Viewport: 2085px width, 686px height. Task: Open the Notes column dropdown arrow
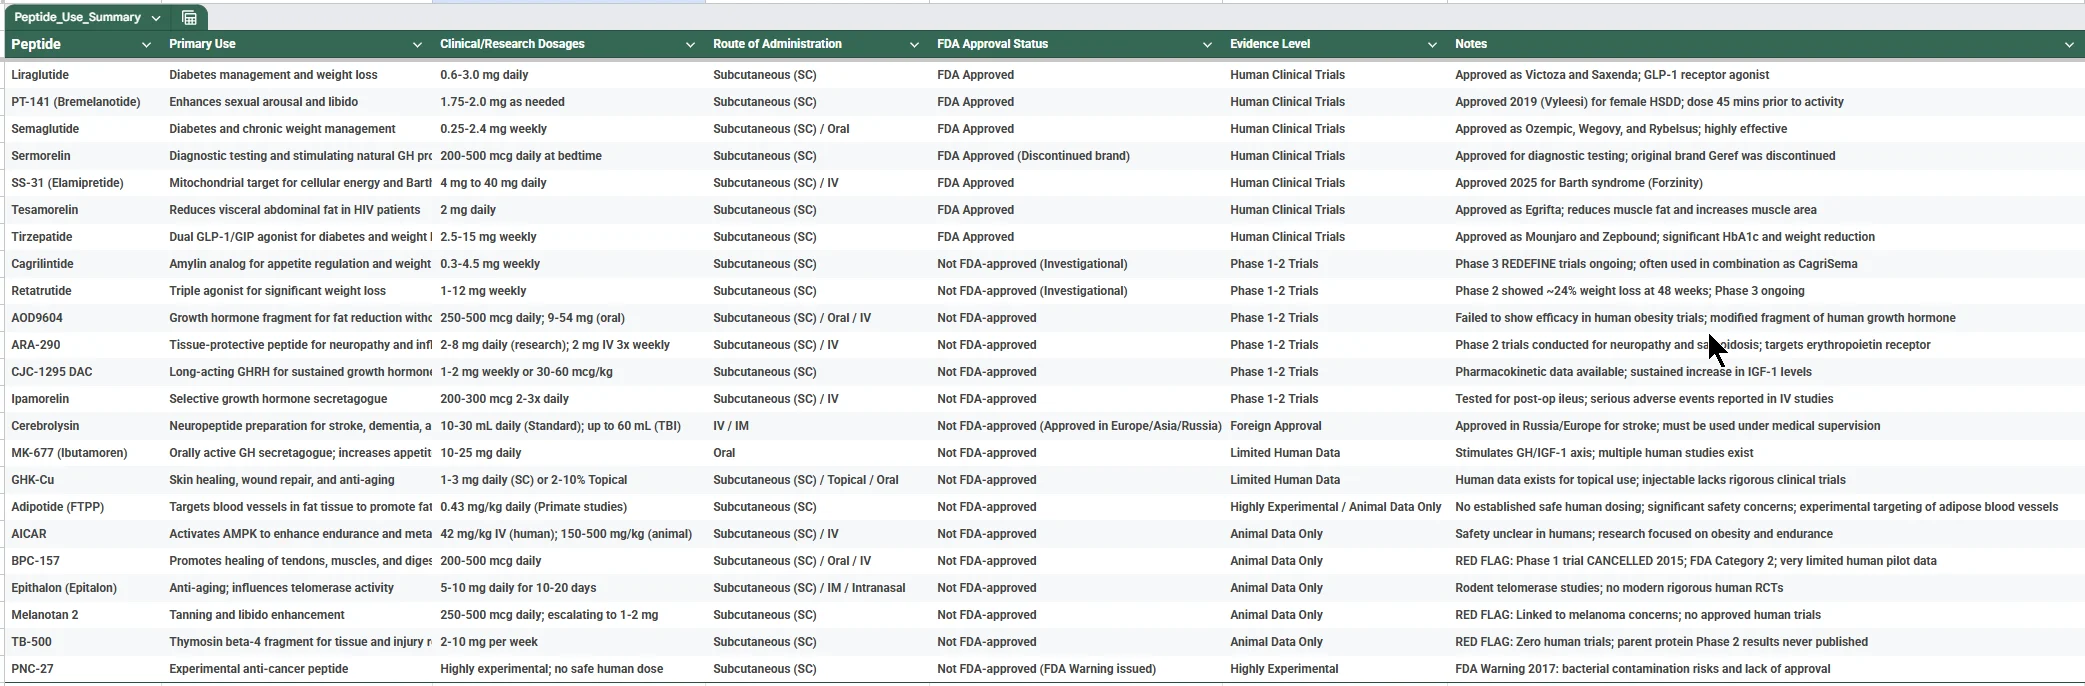coord(2069,45)
